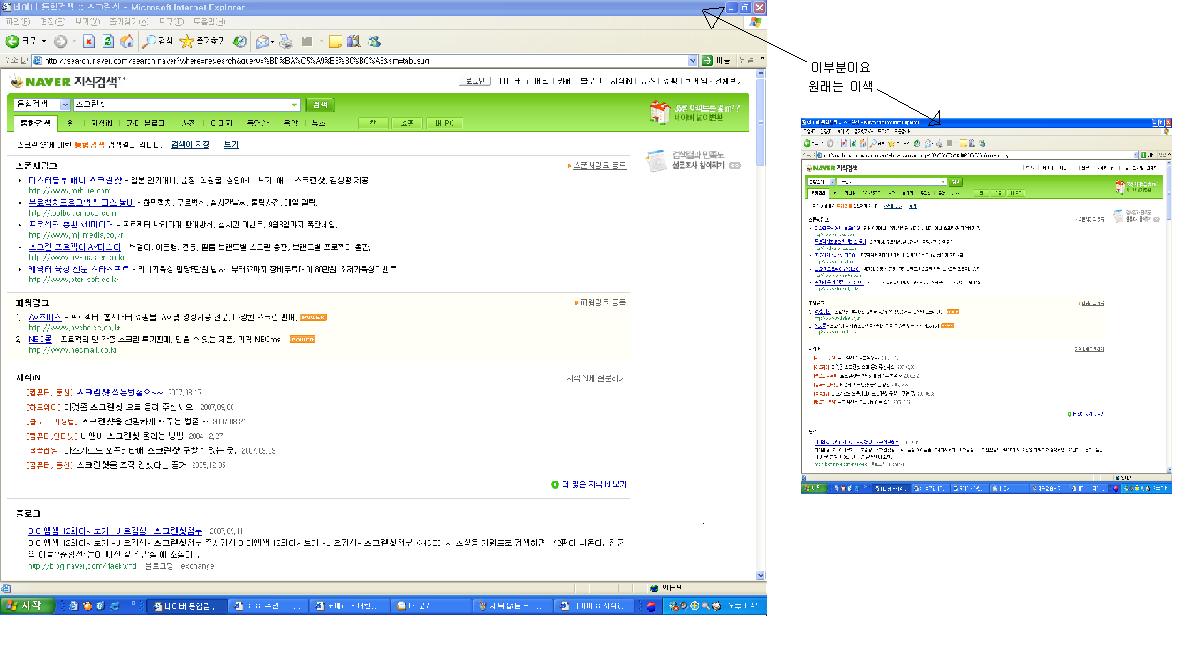Click the scrollbar down arrow of the page
The height and width of the screenshot is (671, 1191).
coord(760,576)
